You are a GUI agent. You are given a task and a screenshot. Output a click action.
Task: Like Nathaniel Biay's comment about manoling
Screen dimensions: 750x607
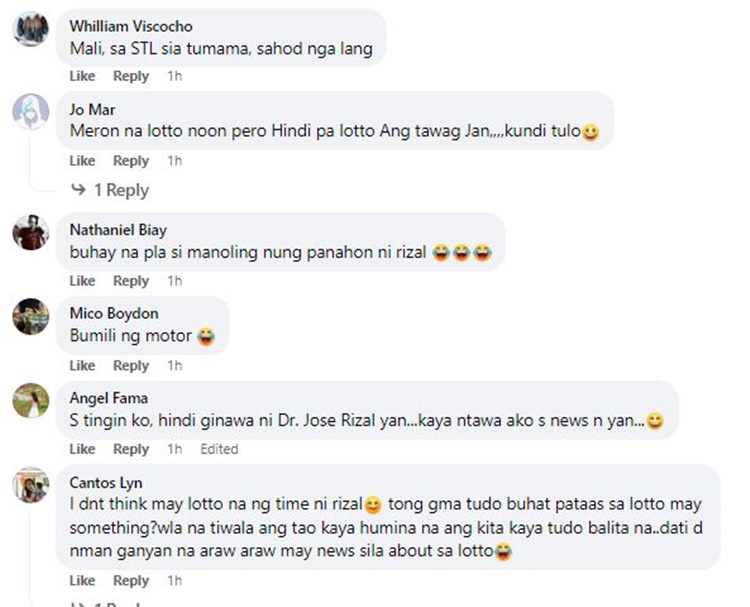pyautogui.click(x=82, y=281)
